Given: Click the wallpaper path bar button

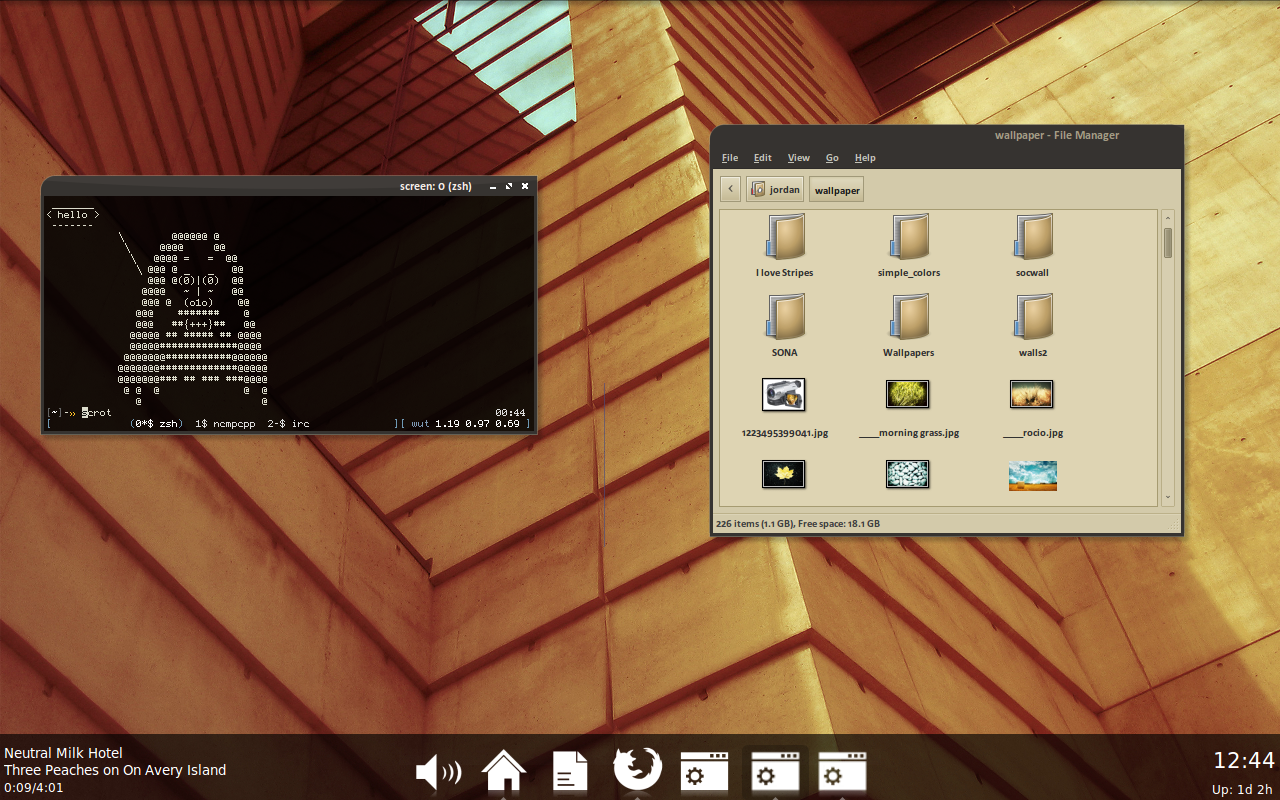Looking at the screenshot, I should [836, 190].
